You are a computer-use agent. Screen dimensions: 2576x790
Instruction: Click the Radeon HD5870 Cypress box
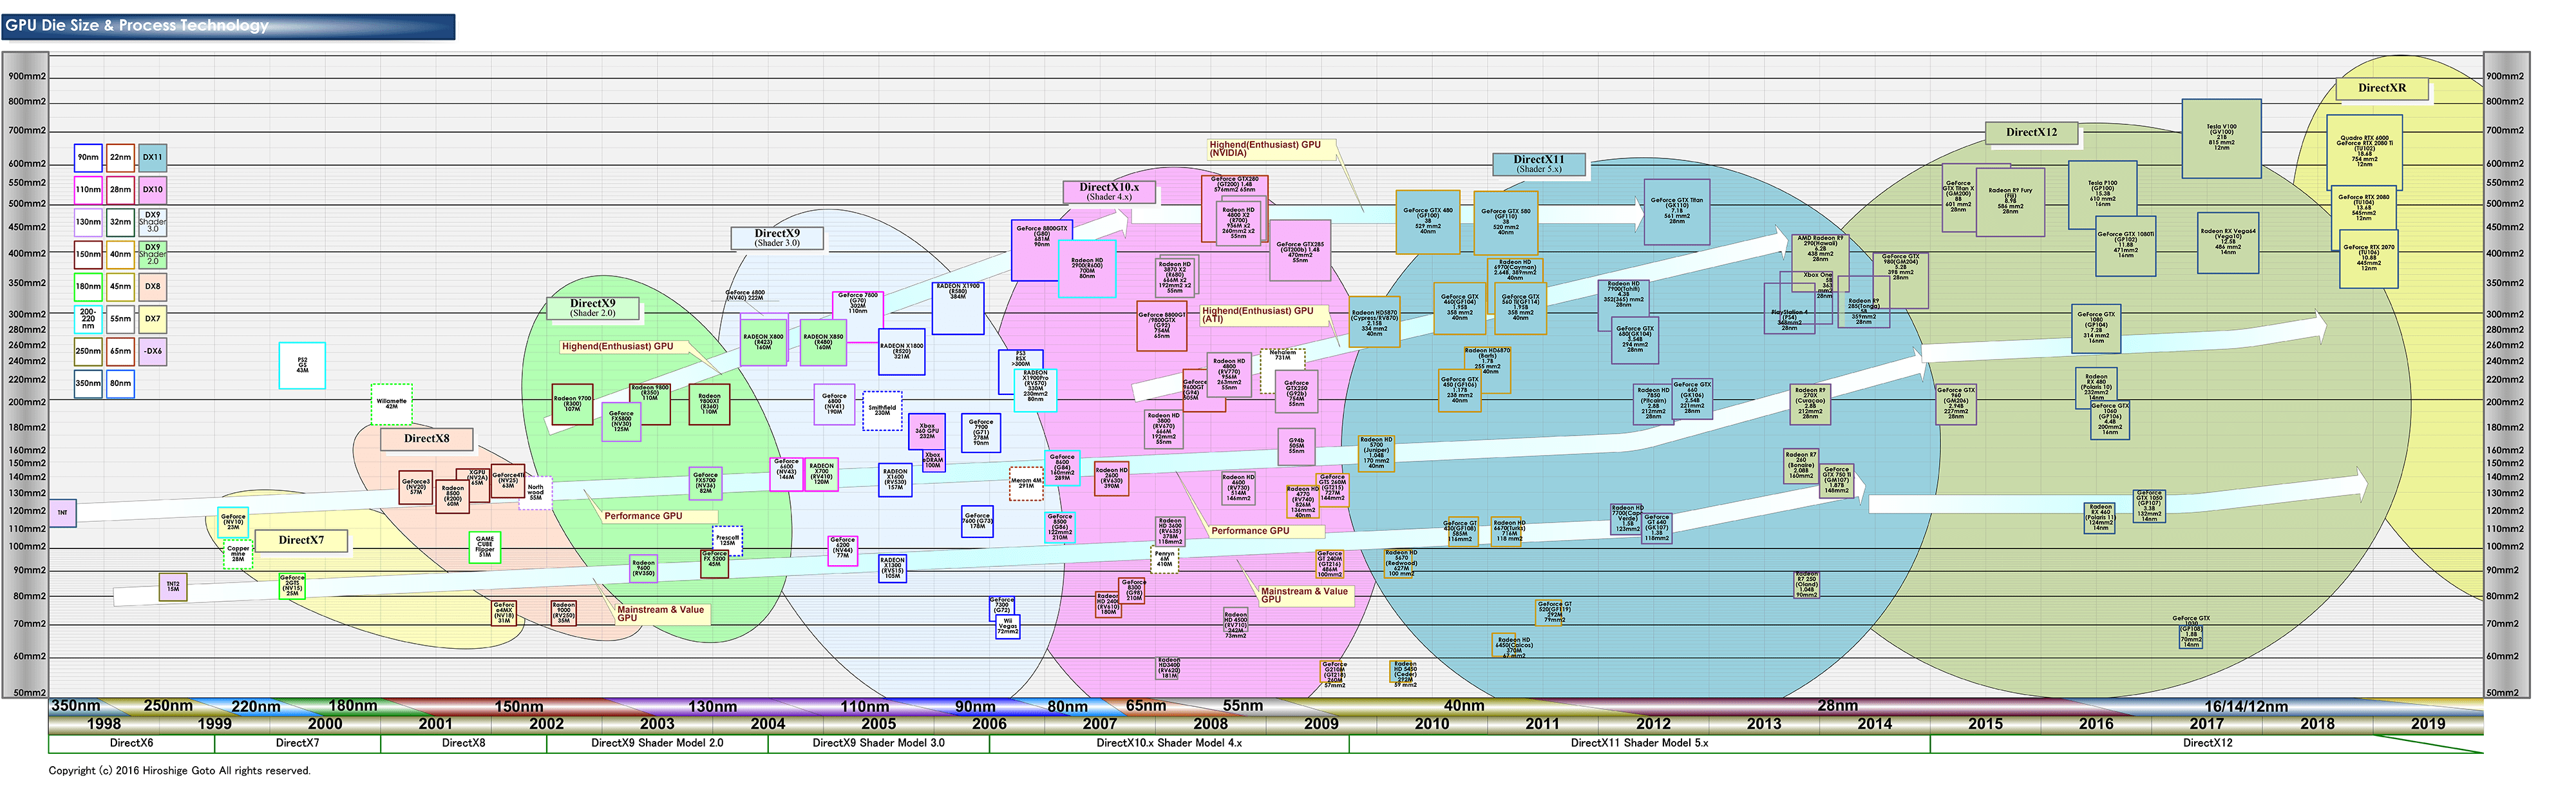tap(1375, 322)
